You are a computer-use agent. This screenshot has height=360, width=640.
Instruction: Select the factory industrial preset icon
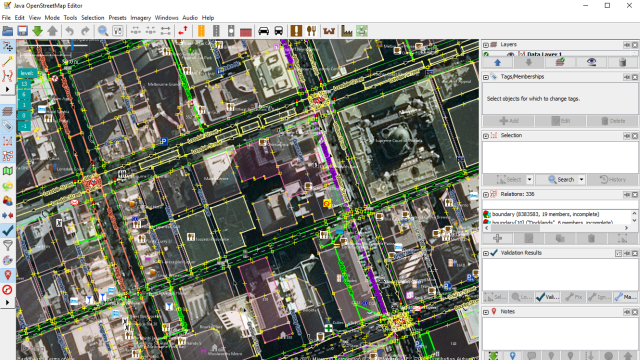pyautogui.click(x=347, y=31)
